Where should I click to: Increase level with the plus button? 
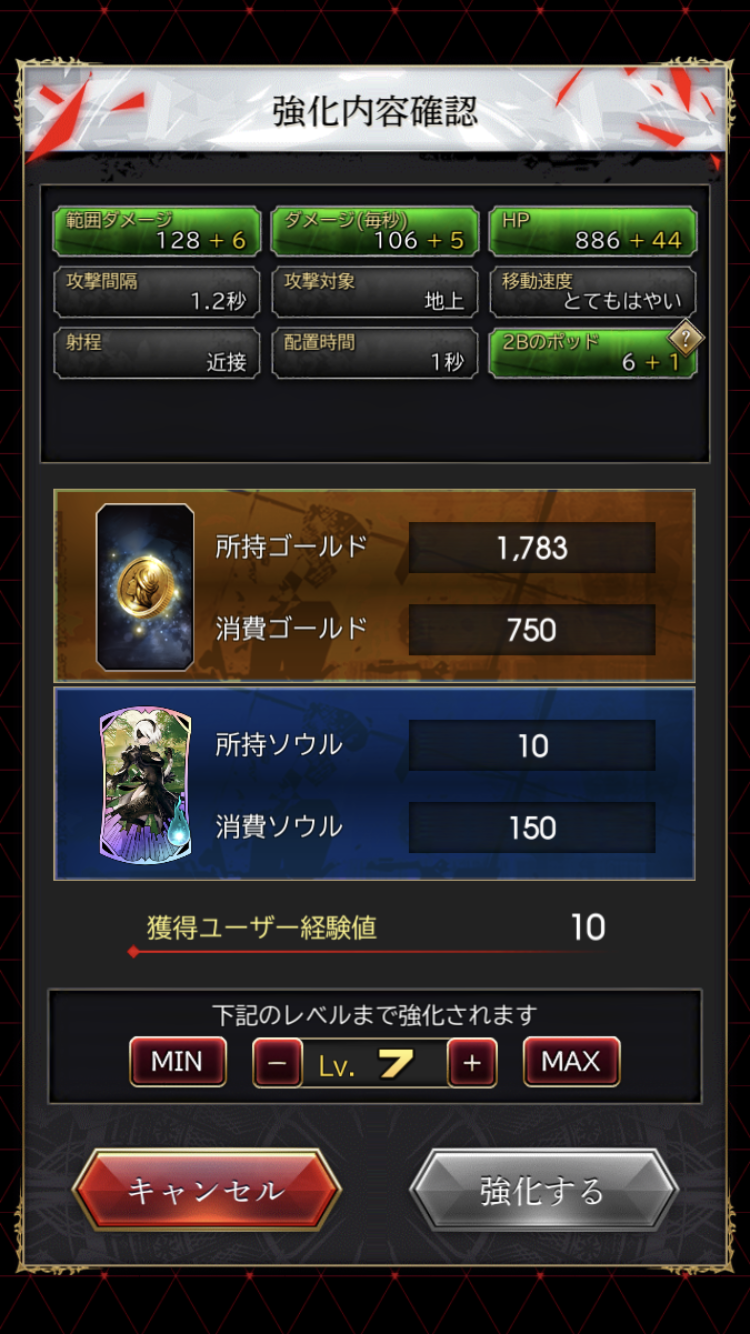(472, 1063)
